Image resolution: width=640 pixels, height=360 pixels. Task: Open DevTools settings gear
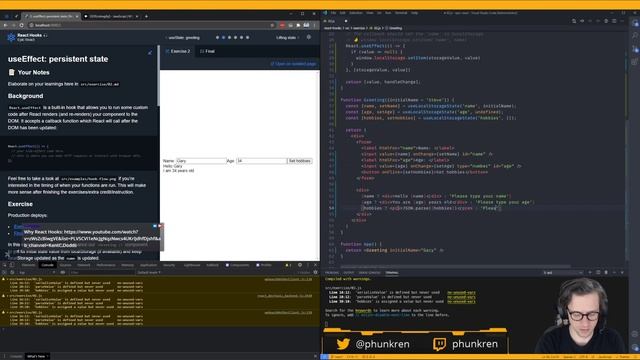coord(300,265)
